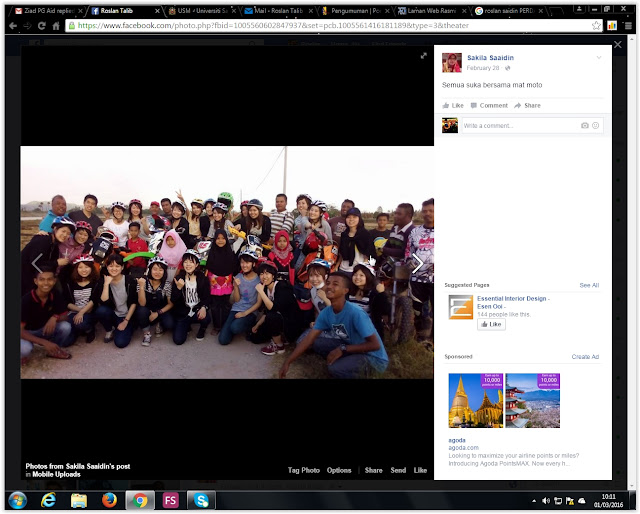
Task: Reload the current page
Action: (x=42, y=26)
